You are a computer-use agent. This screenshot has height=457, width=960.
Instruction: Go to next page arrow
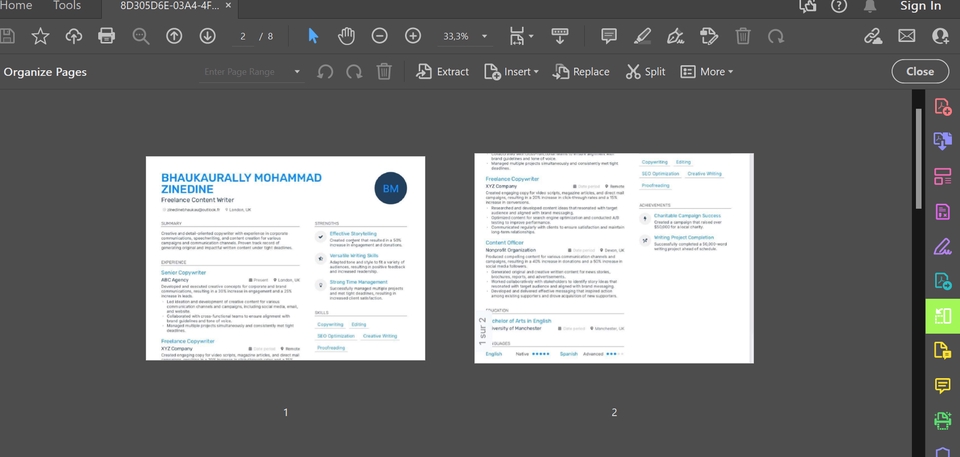coord(208,36)
